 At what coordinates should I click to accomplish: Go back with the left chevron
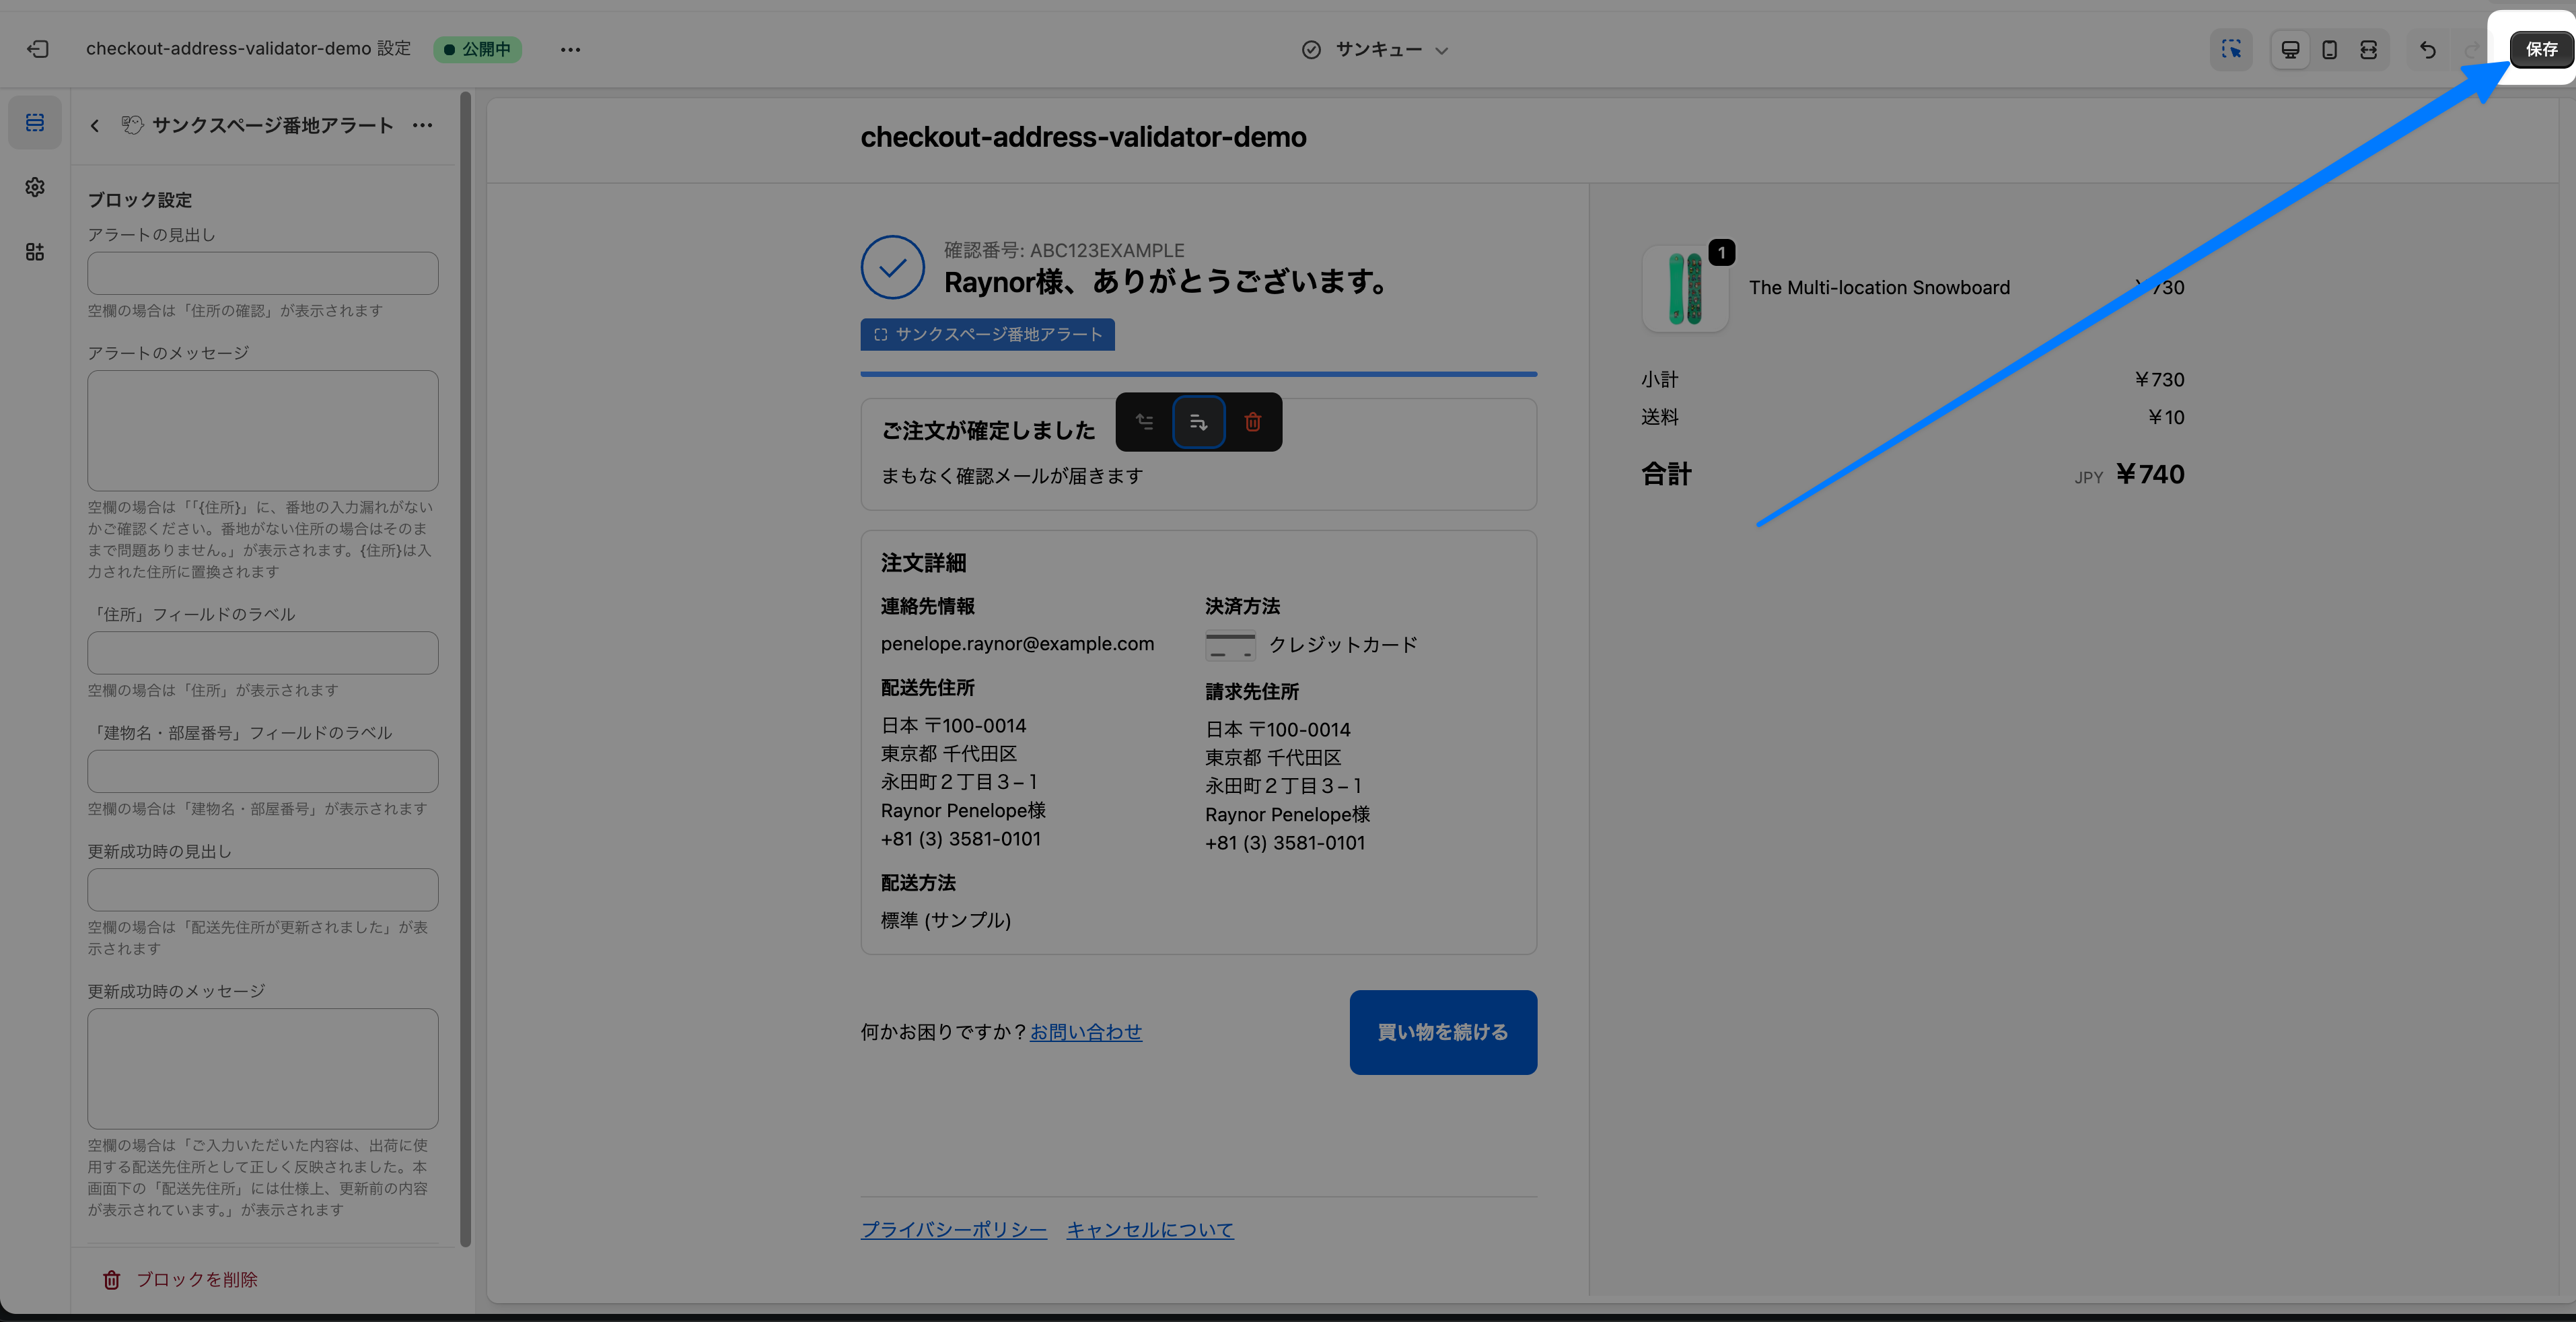(95, 125)
